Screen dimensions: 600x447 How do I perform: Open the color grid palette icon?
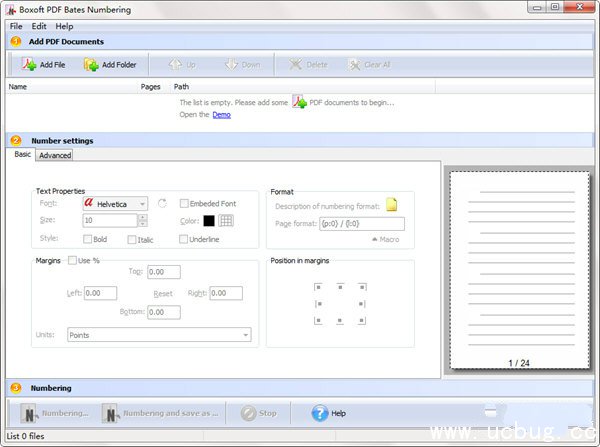pos(226,221)
